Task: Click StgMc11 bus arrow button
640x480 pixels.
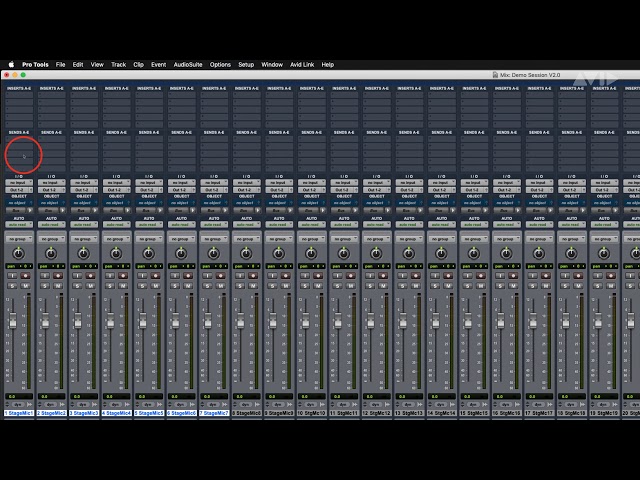Action: (x=355, y=210)
